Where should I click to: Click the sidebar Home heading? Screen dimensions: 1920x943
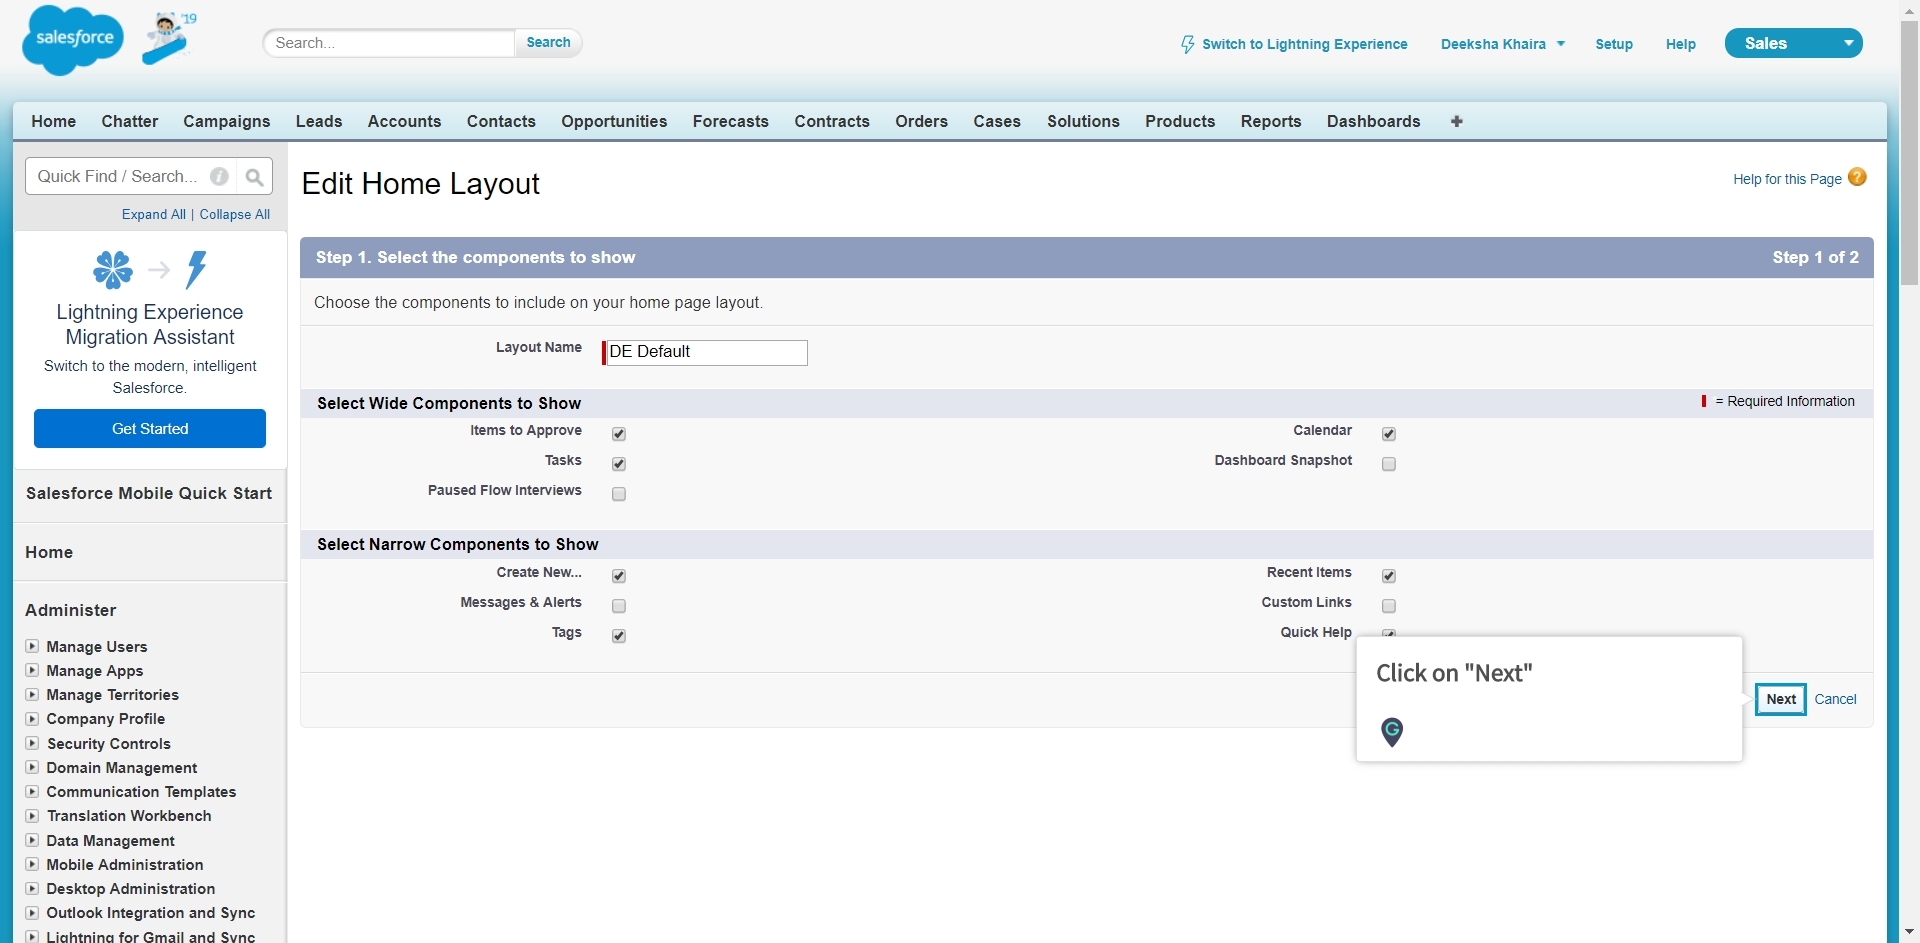49,552
